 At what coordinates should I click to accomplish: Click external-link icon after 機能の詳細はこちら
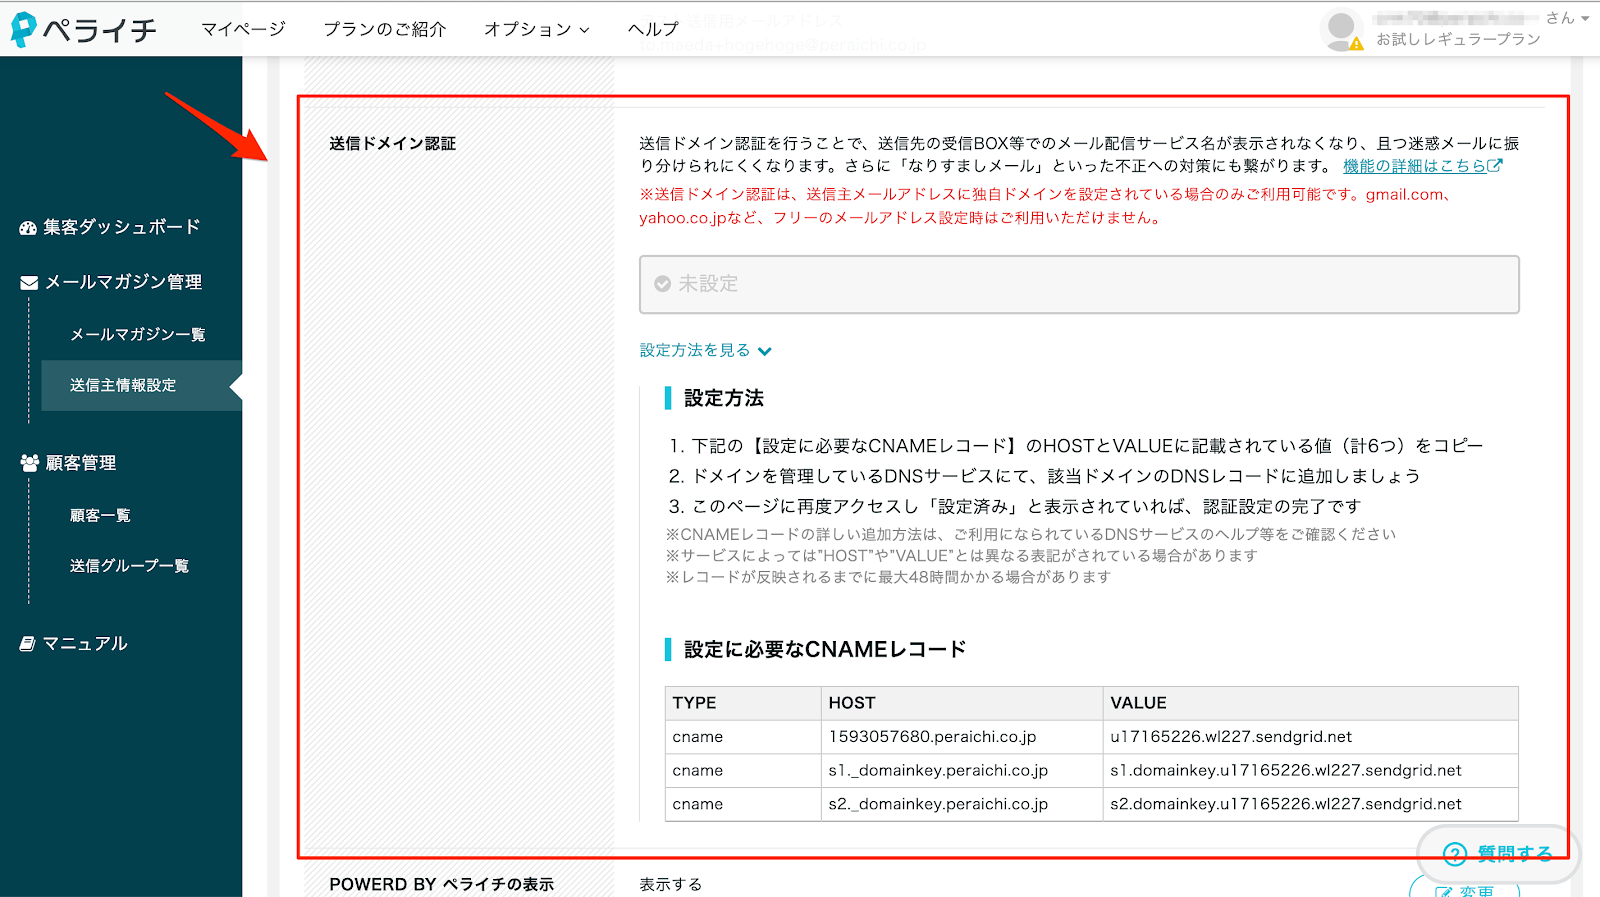(1495, 166)
